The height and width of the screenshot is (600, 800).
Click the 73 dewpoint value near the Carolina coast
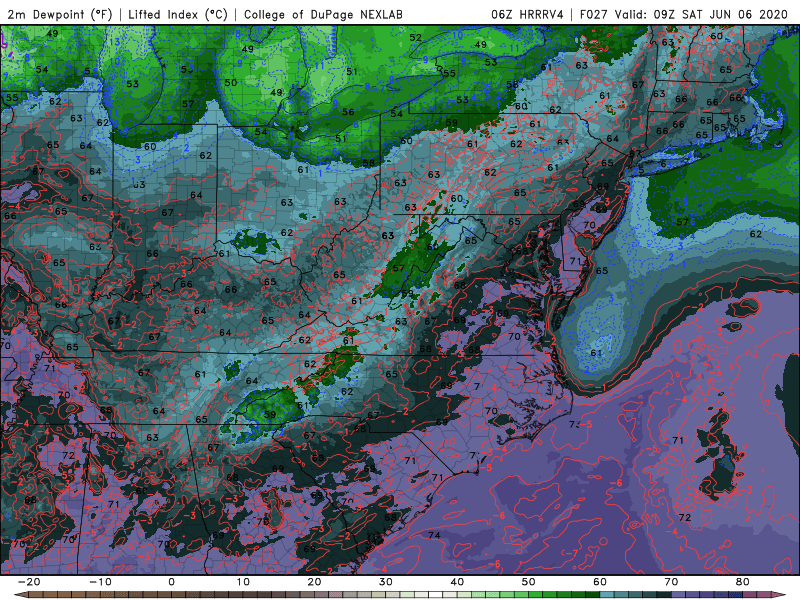(x=574, y=424)
